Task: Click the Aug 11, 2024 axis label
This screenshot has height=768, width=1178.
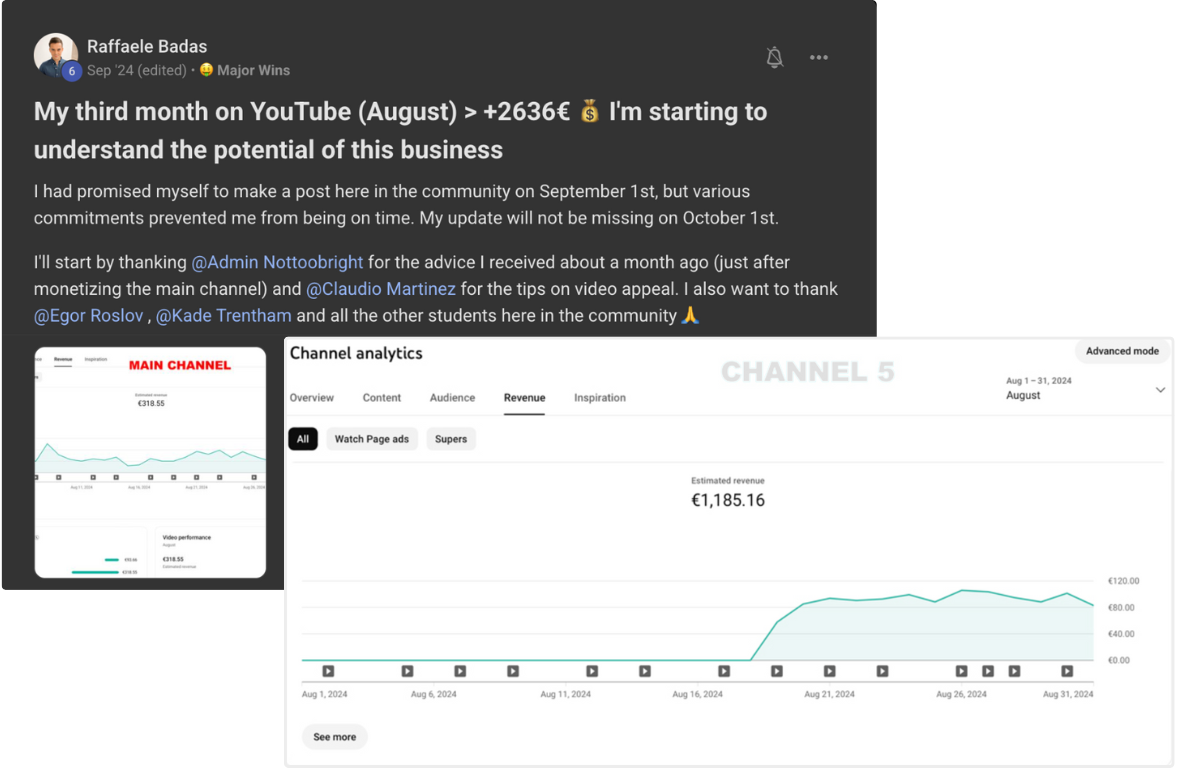Action: (566, 694)
